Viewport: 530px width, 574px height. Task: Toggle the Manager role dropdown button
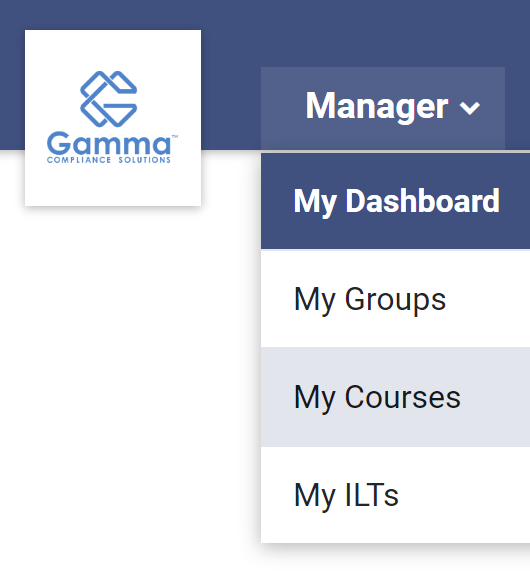click(x=383, y=108)
